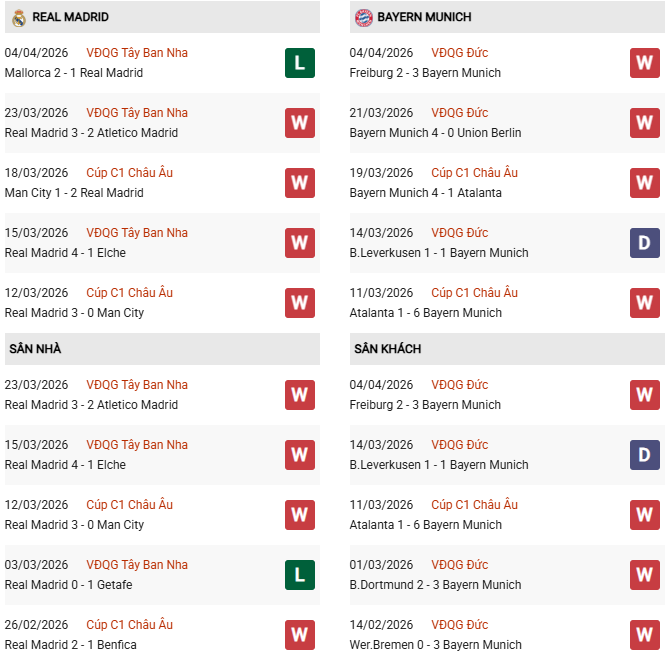Select the SÂN NHÀ section header
This screenshot has width=666, height=661.
(x=35, y=349)
